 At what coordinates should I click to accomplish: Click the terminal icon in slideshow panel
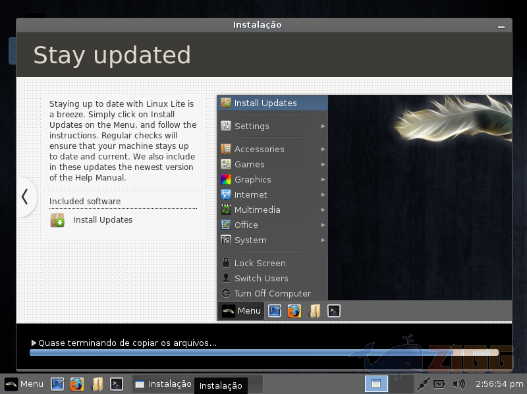tap(334, 311)
